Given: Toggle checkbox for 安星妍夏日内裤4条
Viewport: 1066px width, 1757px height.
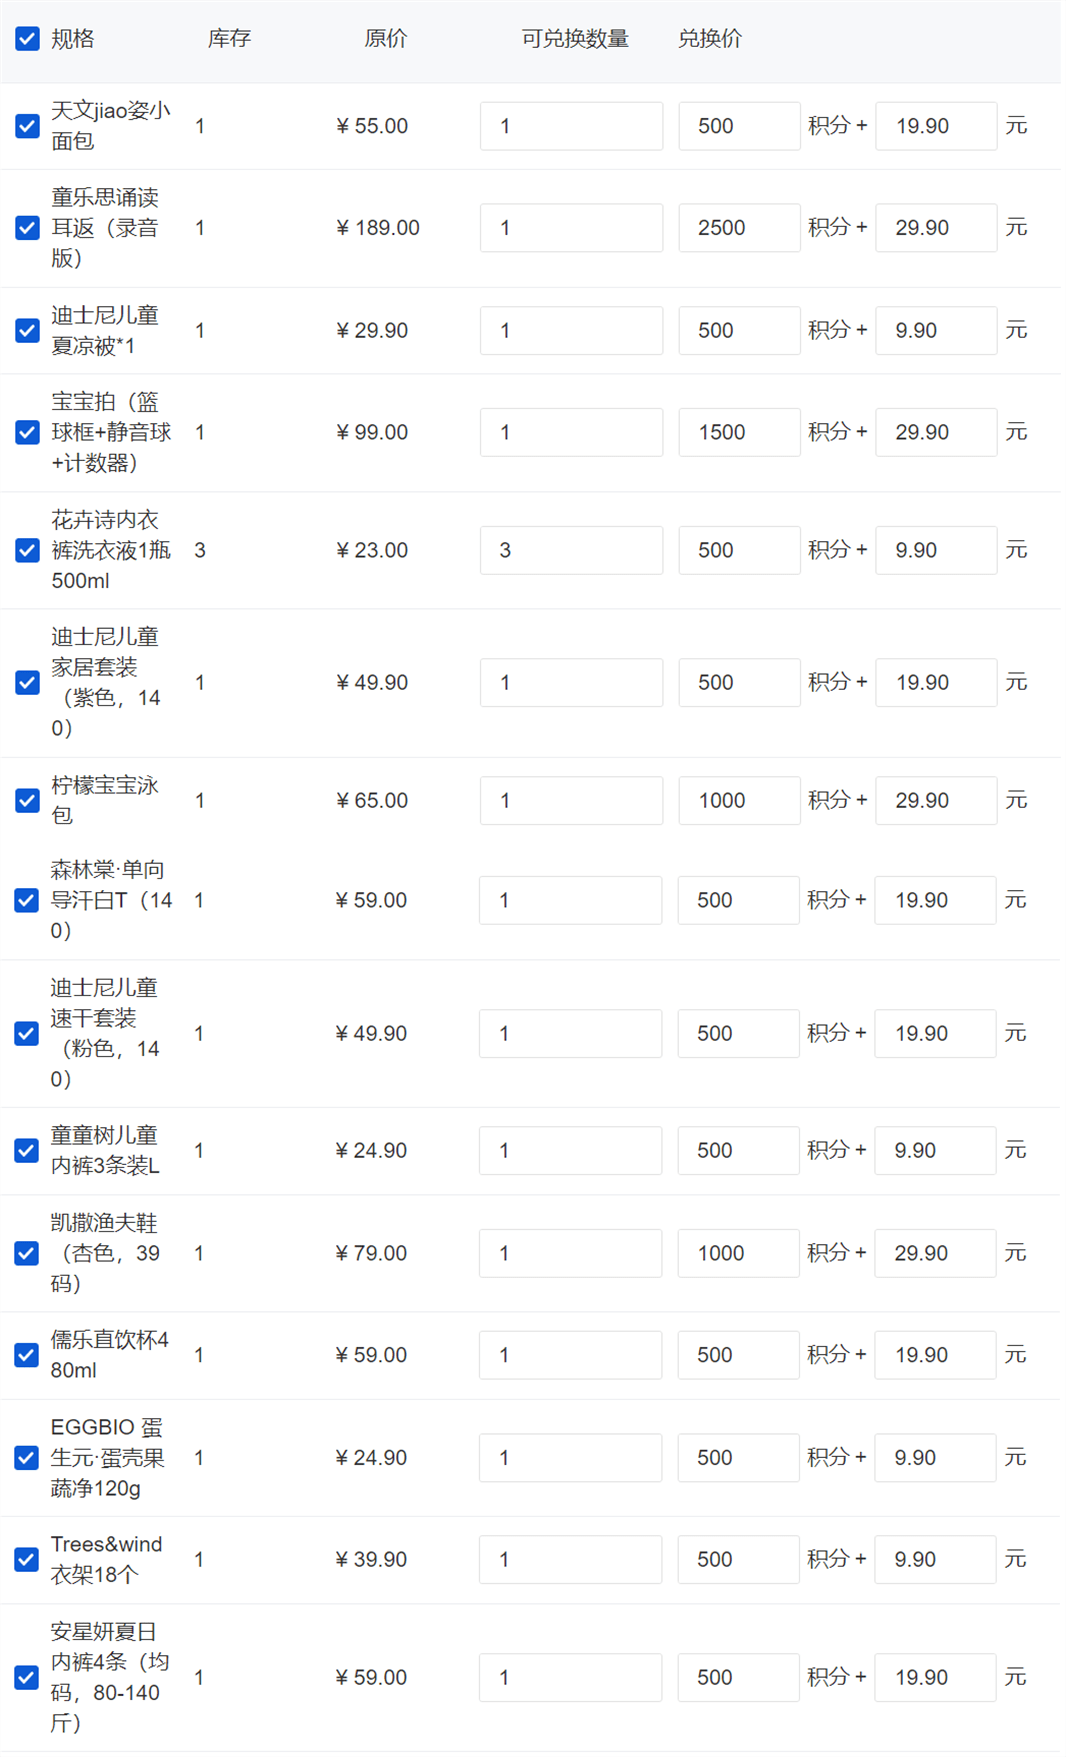Looking at the screenshot, I should [x=27, y=1677].
